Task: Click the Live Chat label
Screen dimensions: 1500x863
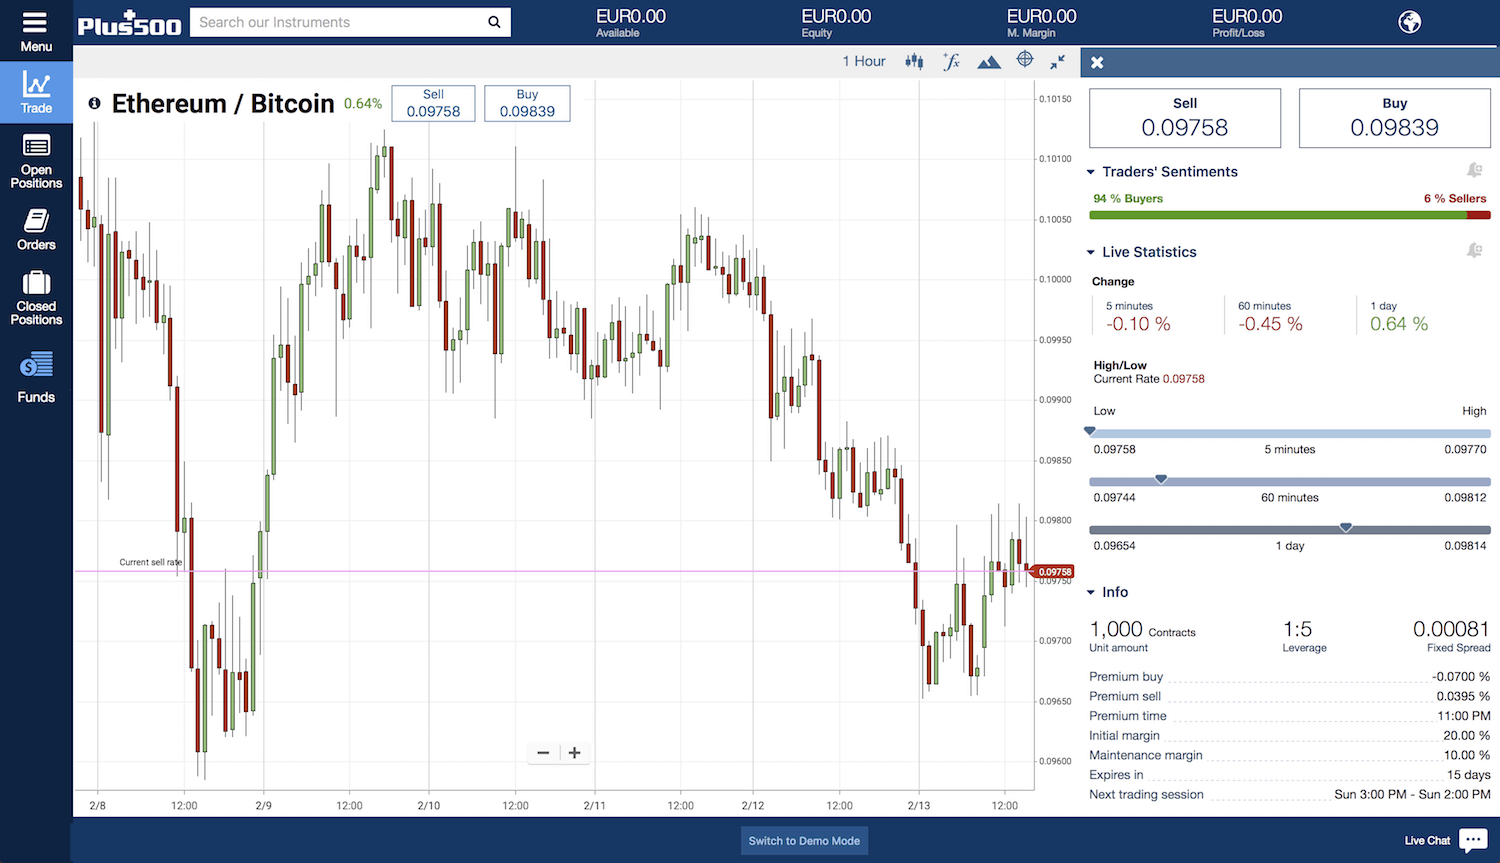Action: pos(1427,840)
